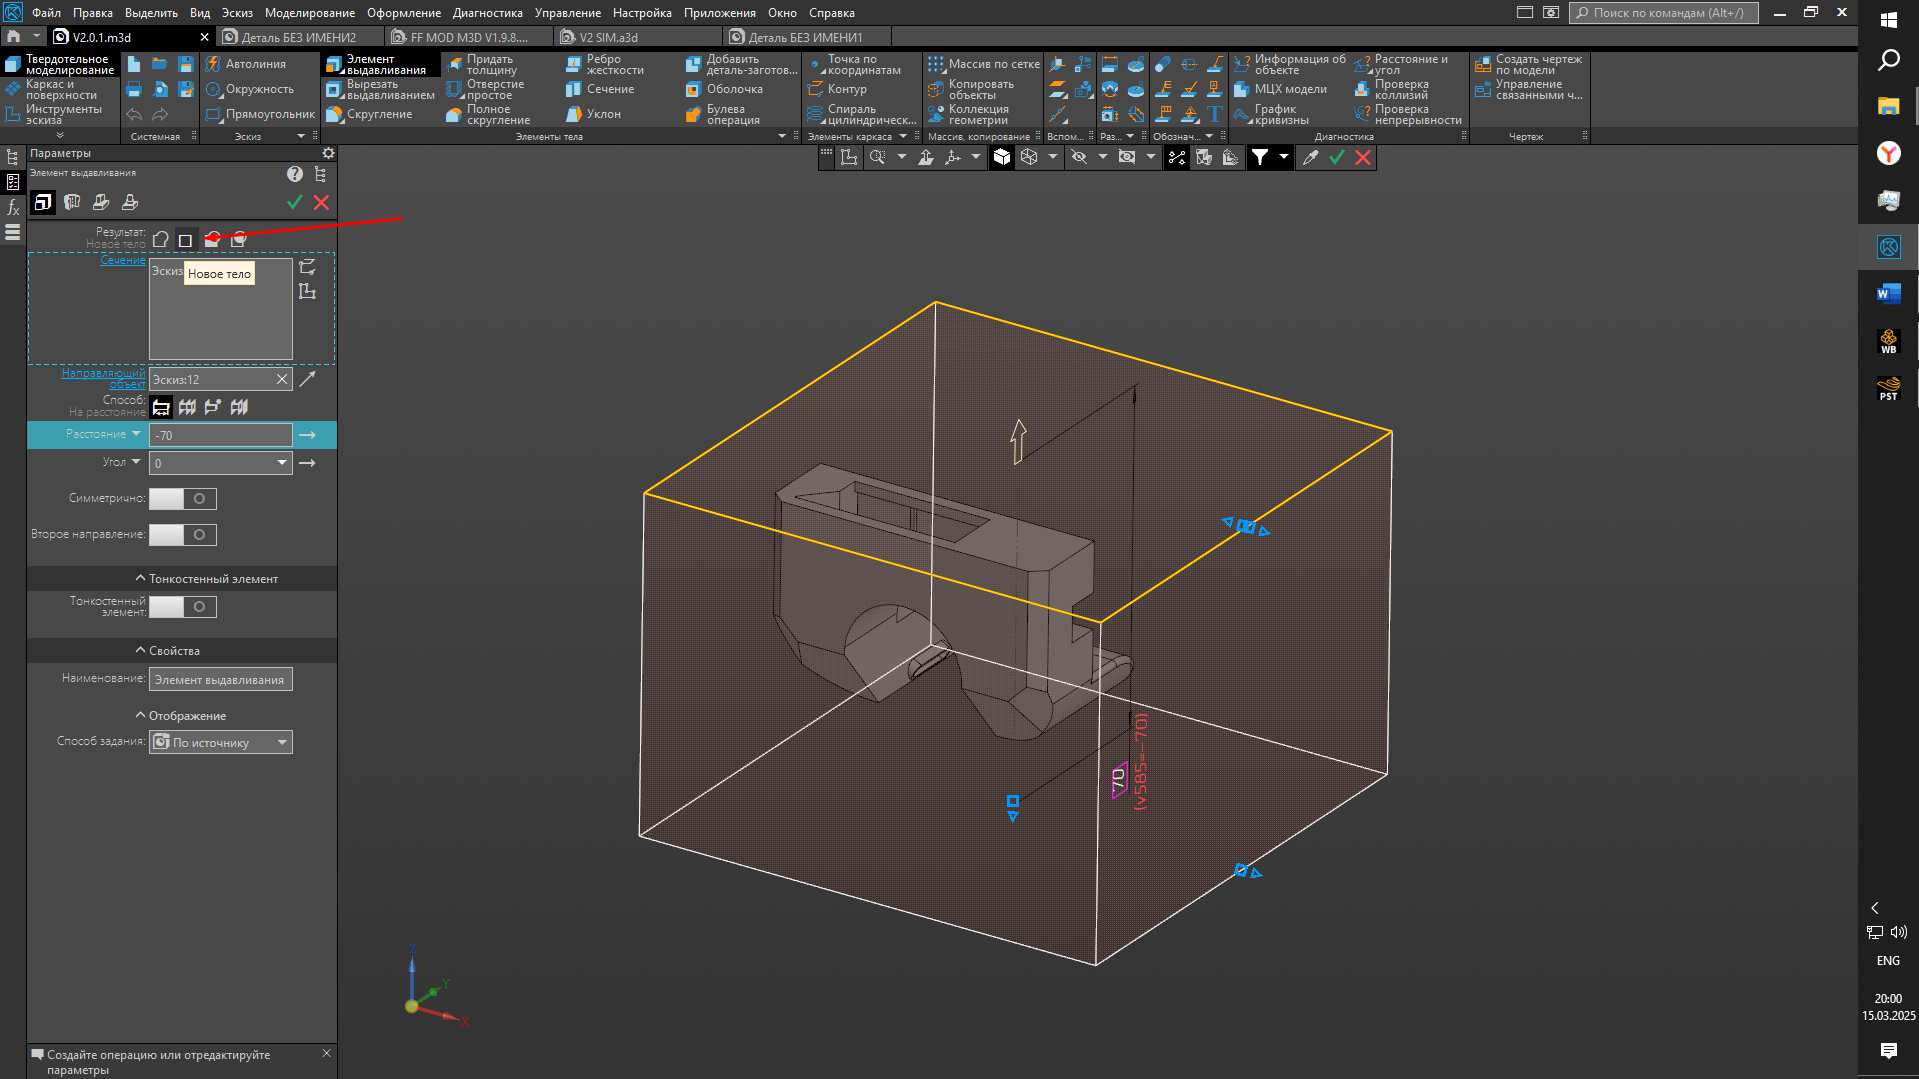Toggle the Симметрично switch
Screen dimensions: 1919x1079
[x=183, y=498]
